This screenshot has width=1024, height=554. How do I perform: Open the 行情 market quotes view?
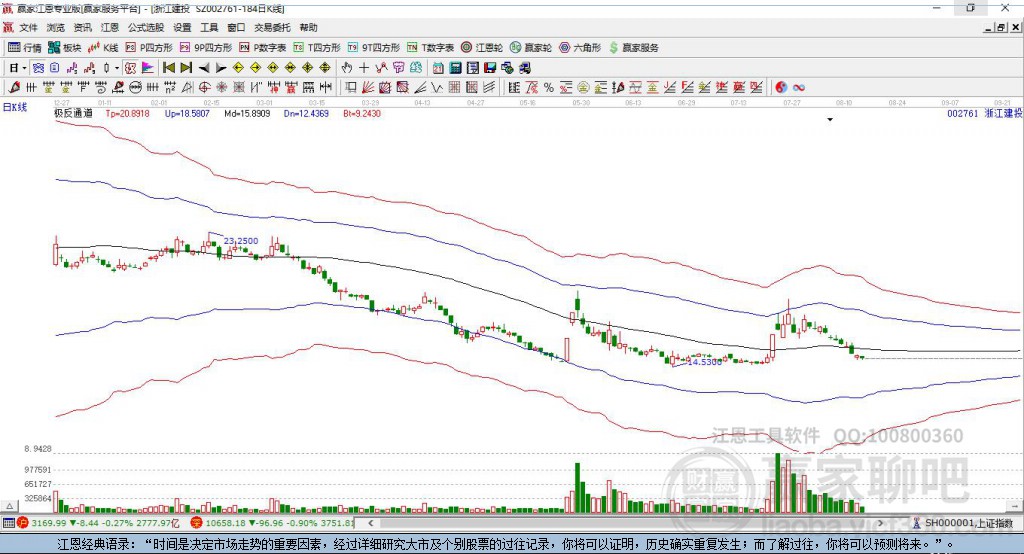coord(24,48)
